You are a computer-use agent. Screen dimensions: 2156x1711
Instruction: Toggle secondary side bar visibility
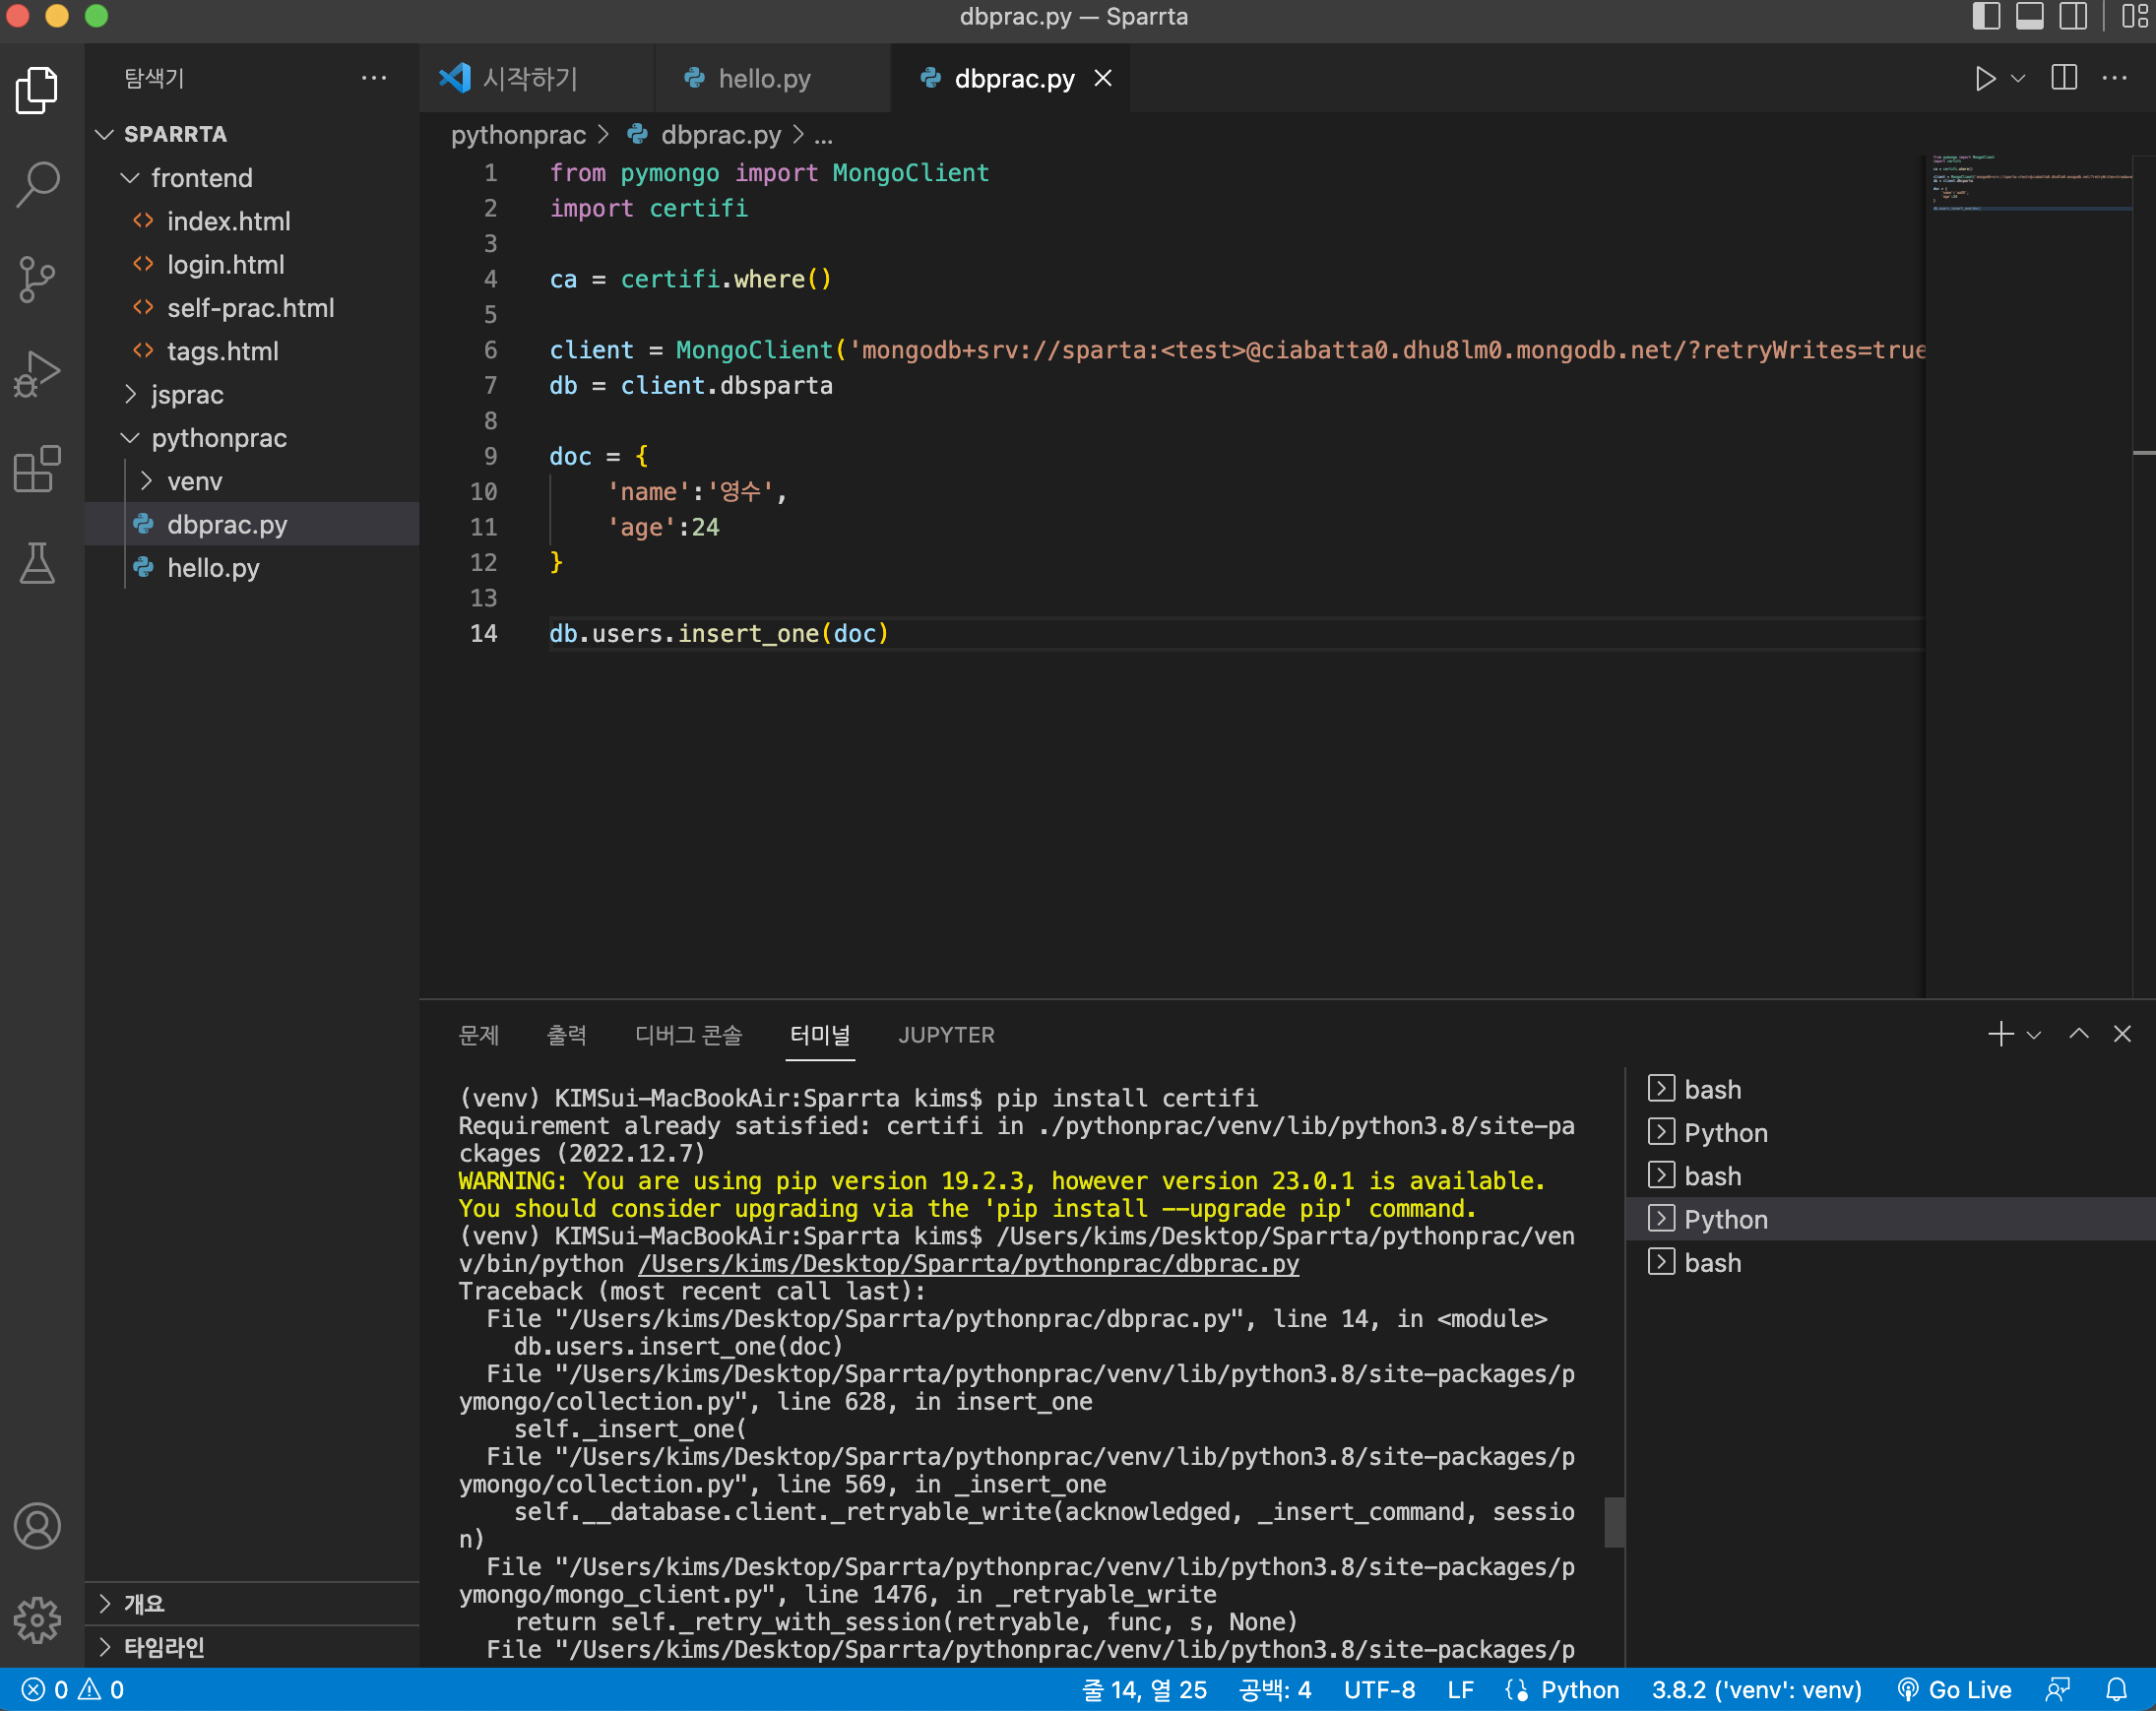[2074, 17]
